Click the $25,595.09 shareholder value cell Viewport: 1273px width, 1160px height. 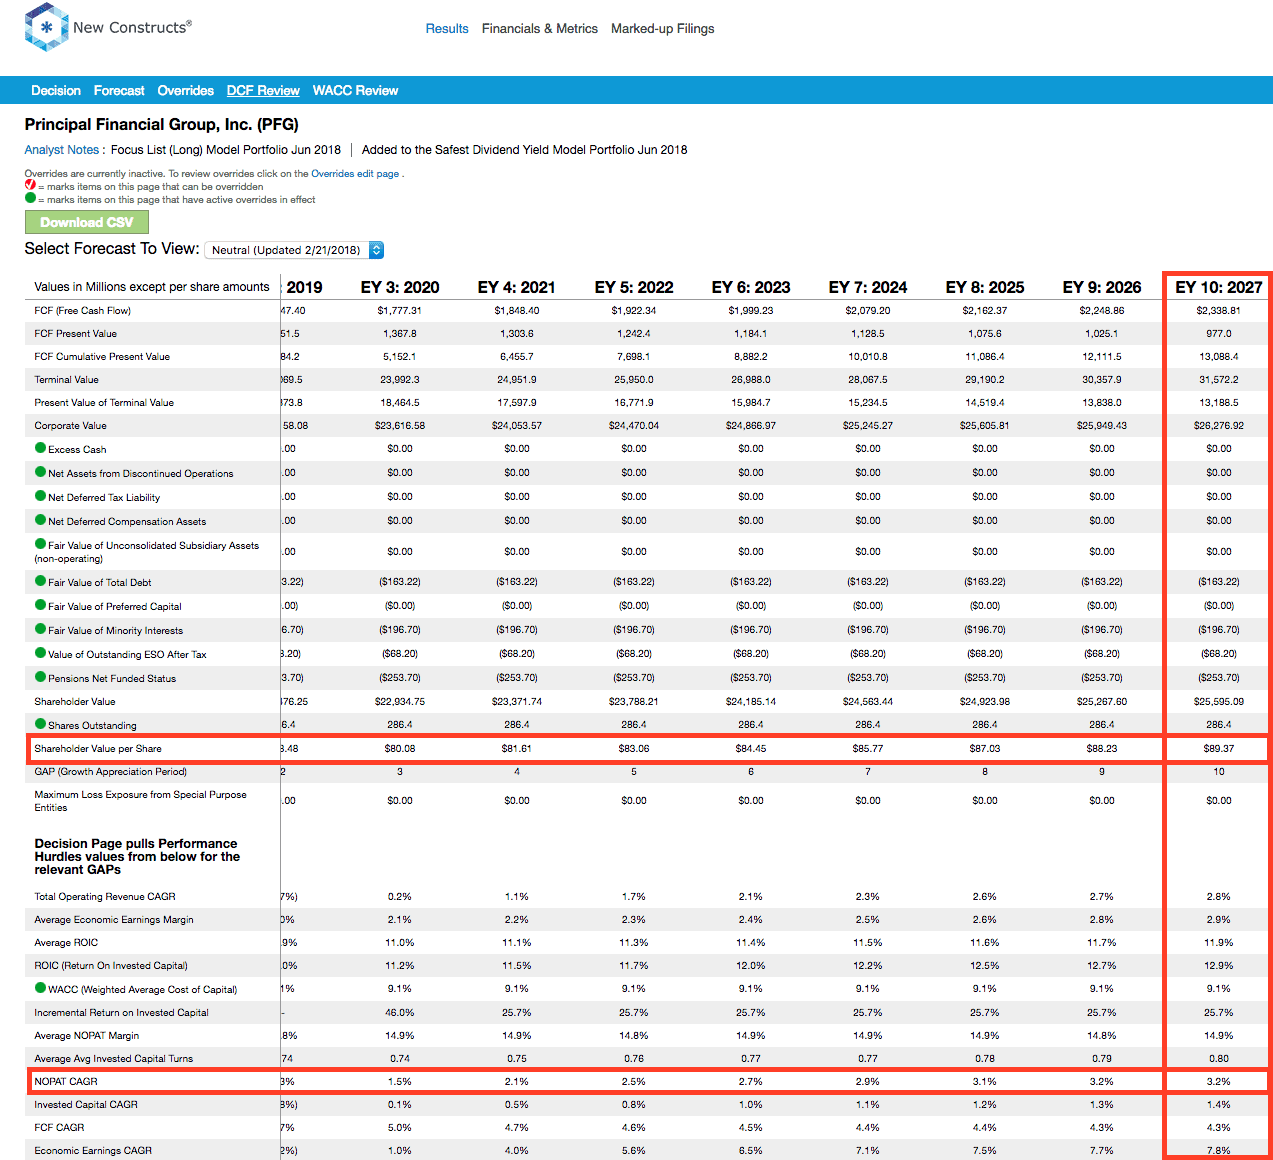[1218, 701]
